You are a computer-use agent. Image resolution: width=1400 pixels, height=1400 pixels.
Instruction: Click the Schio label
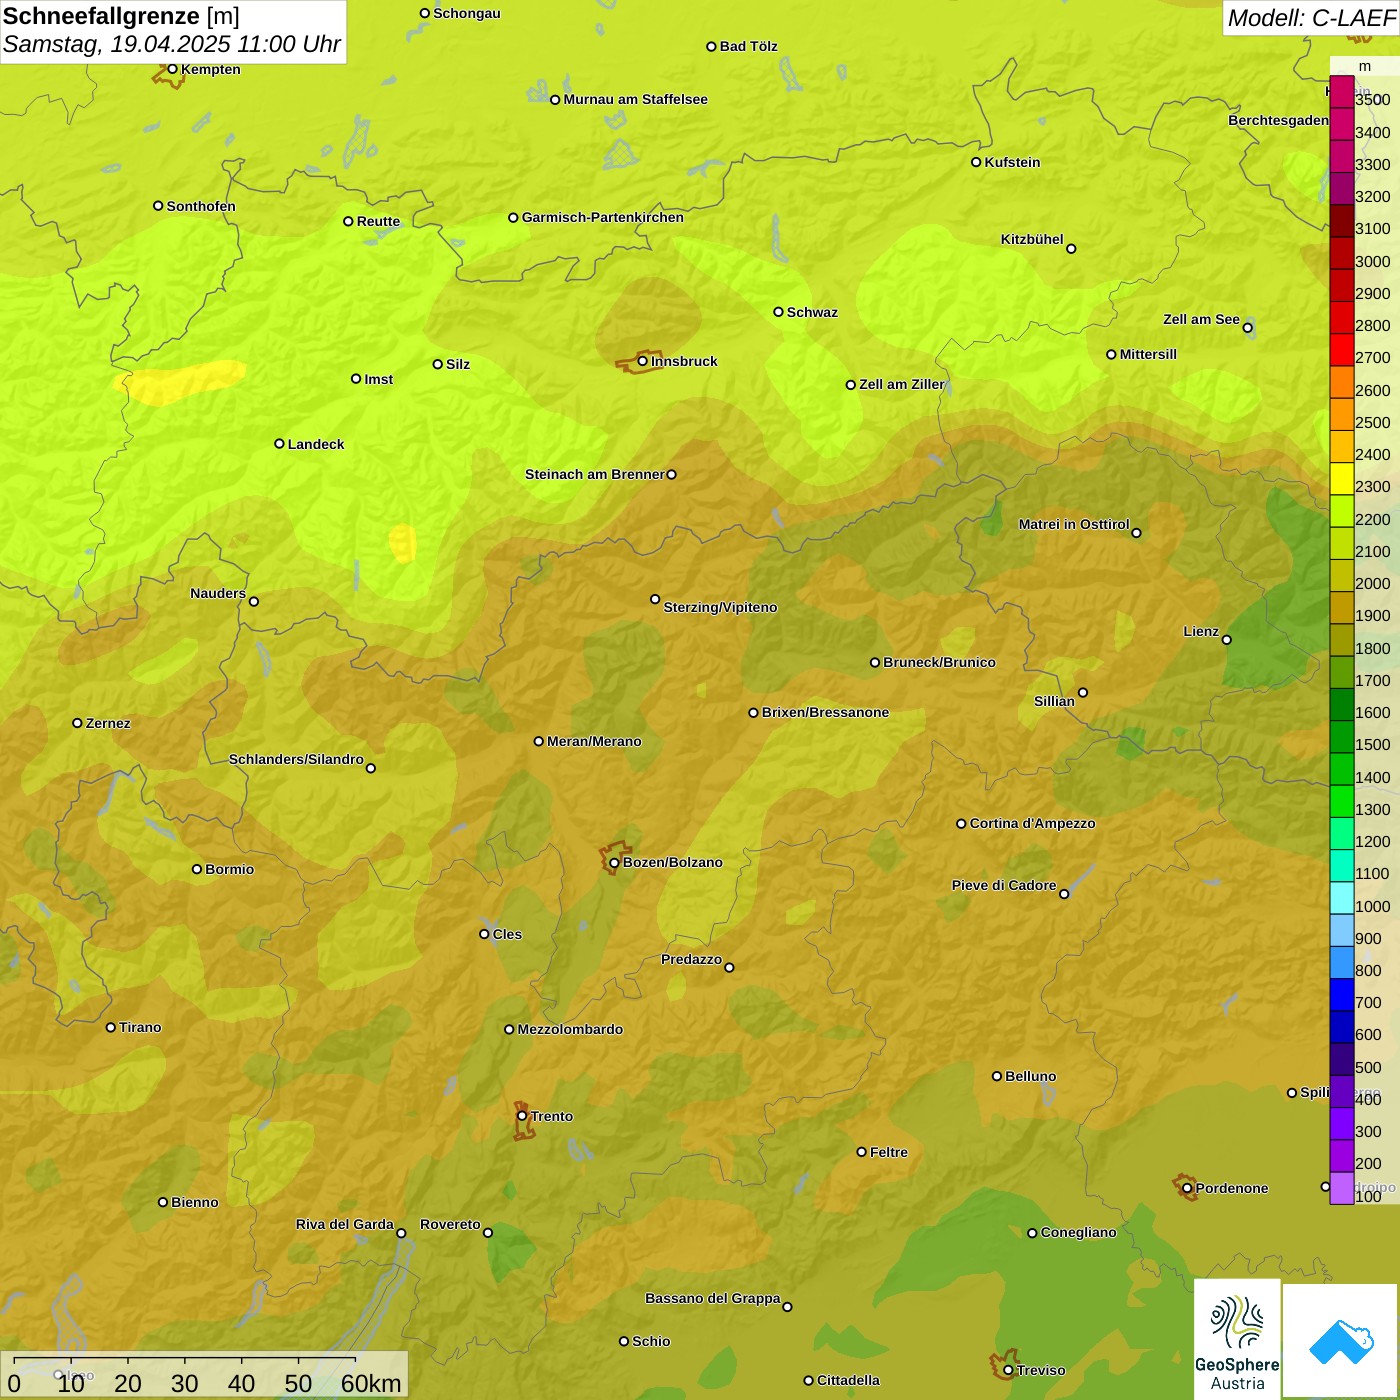point(651,1341)
